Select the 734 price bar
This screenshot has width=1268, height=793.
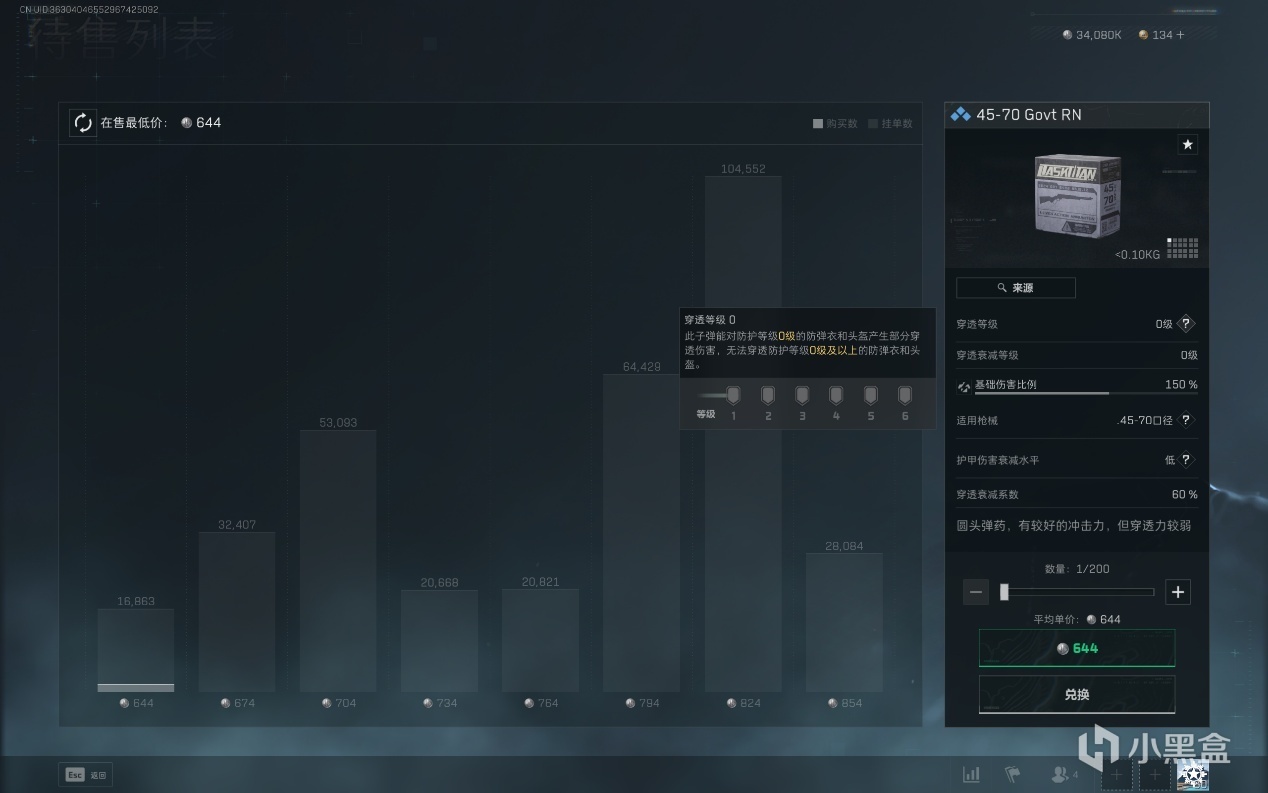tap(439, 641)
